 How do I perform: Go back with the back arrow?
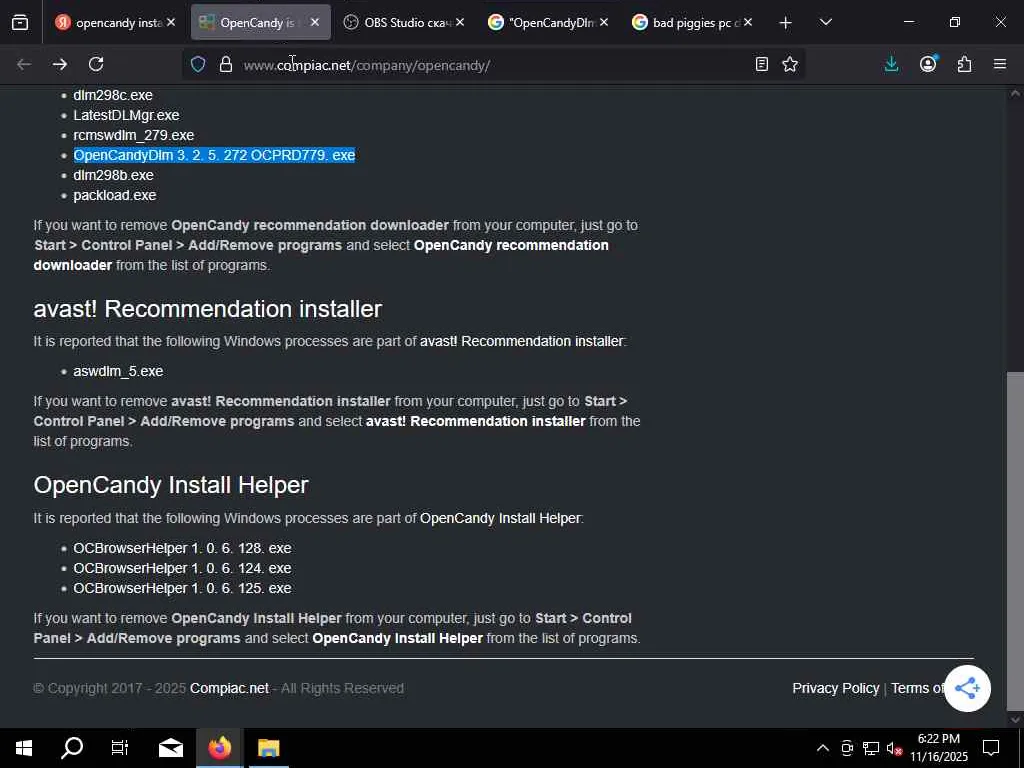(24, 64)
